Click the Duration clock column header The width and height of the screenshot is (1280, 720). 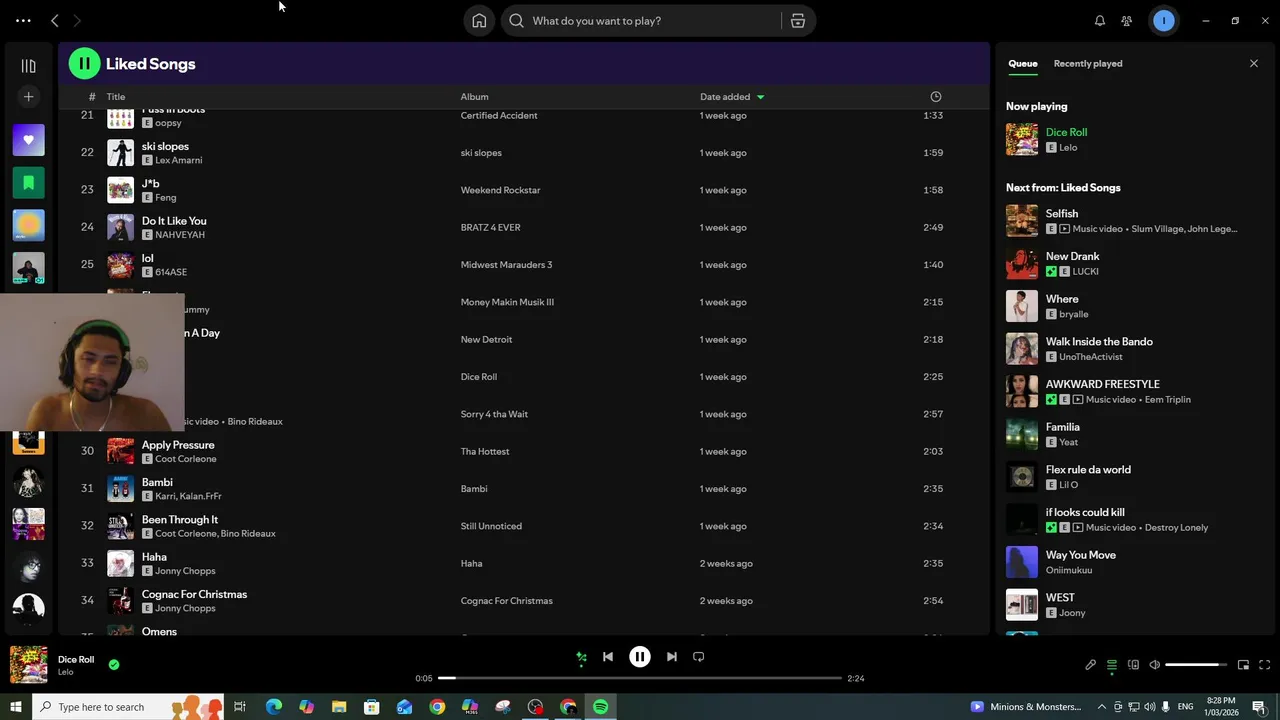pos(936,97)
